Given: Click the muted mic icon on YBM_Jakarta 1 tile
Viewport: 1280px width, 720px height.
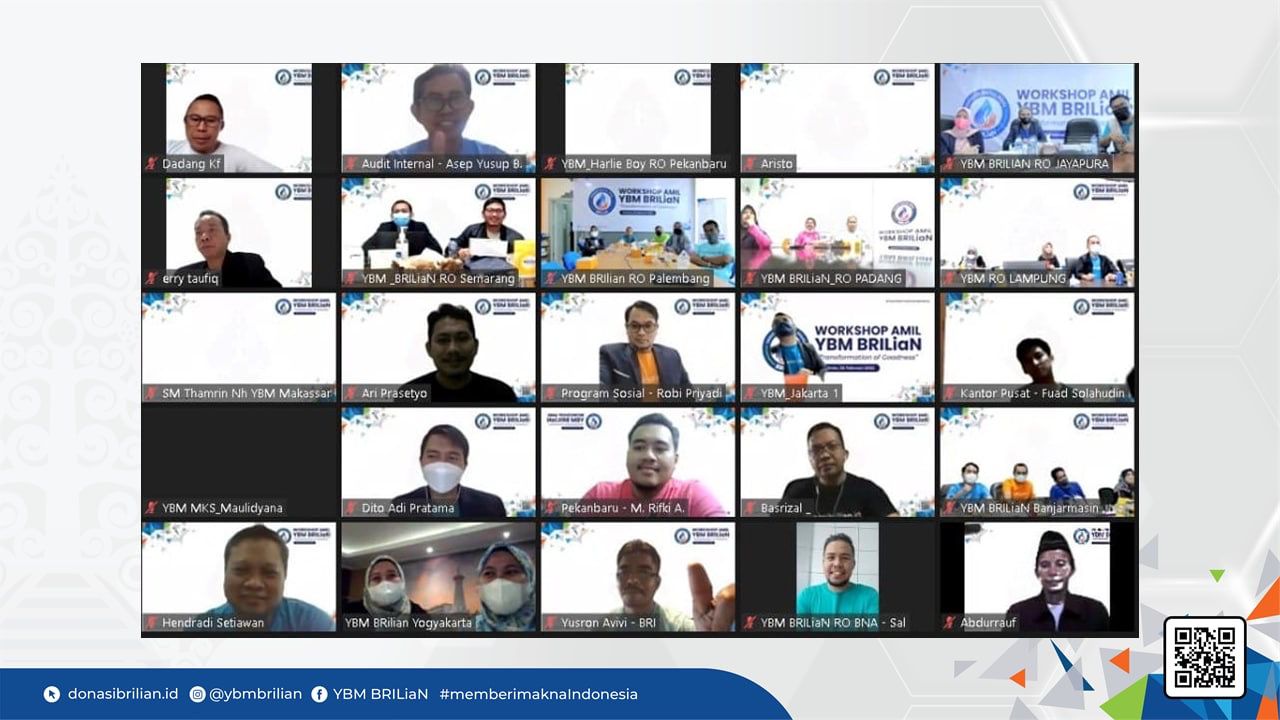Looking at the screenshot, I should coord(748,392).
